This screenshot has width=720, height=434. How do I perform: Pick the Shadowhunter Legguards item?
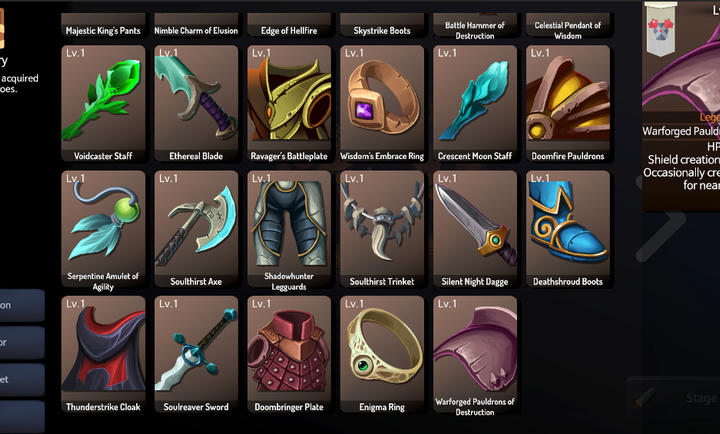tap(289, 229)
